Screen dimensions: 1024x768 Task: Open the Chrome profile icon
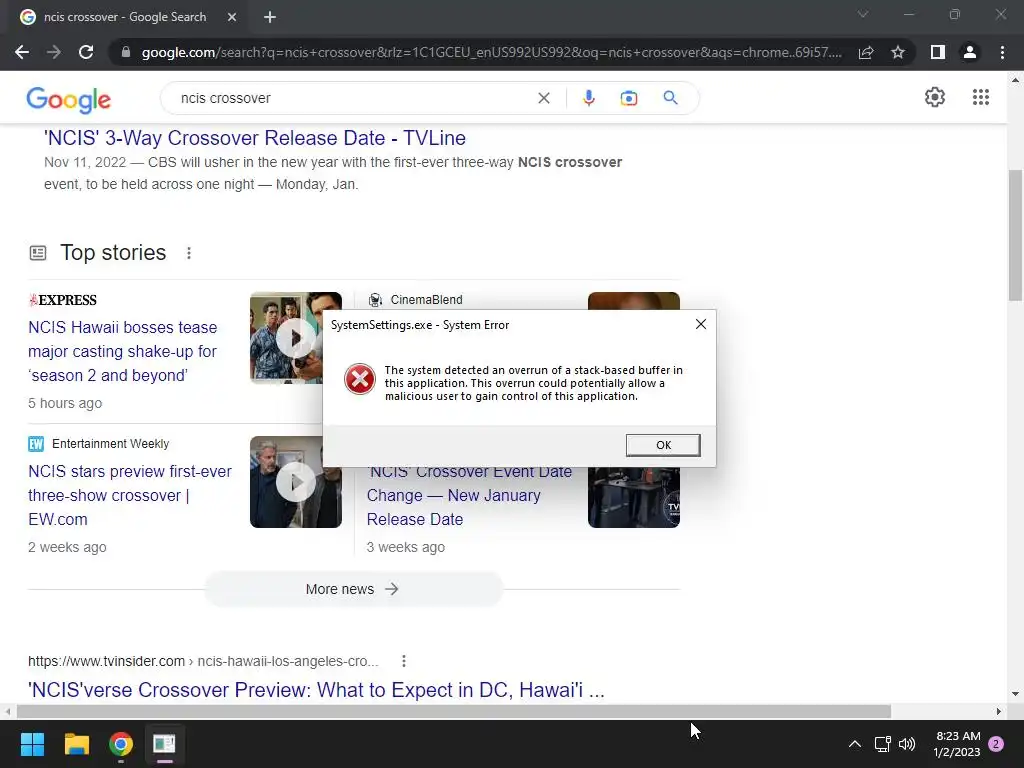[970, 52]
